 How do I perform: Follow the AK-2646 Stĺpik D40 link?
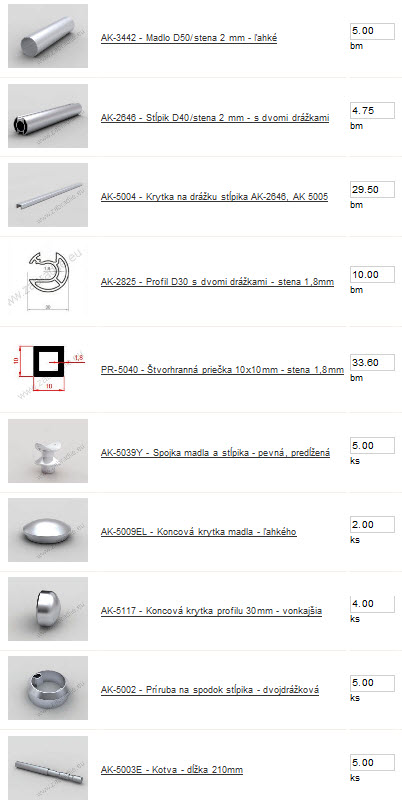pos(215,118)
